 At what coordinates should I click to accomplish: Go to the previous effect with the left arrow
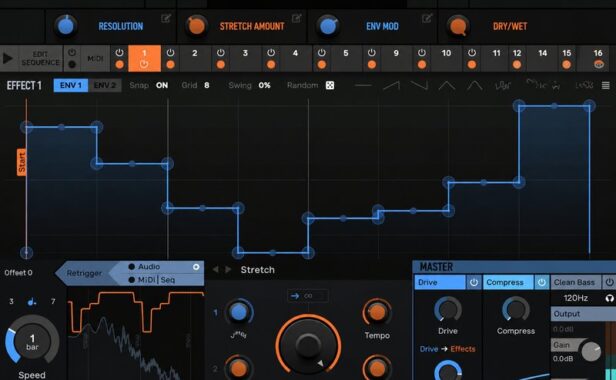(215, 270)
